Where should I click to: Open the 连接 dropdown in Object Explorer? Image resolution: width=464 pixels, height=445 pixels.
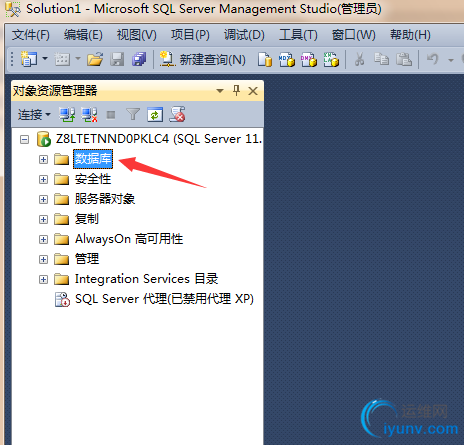pos(34,115)
